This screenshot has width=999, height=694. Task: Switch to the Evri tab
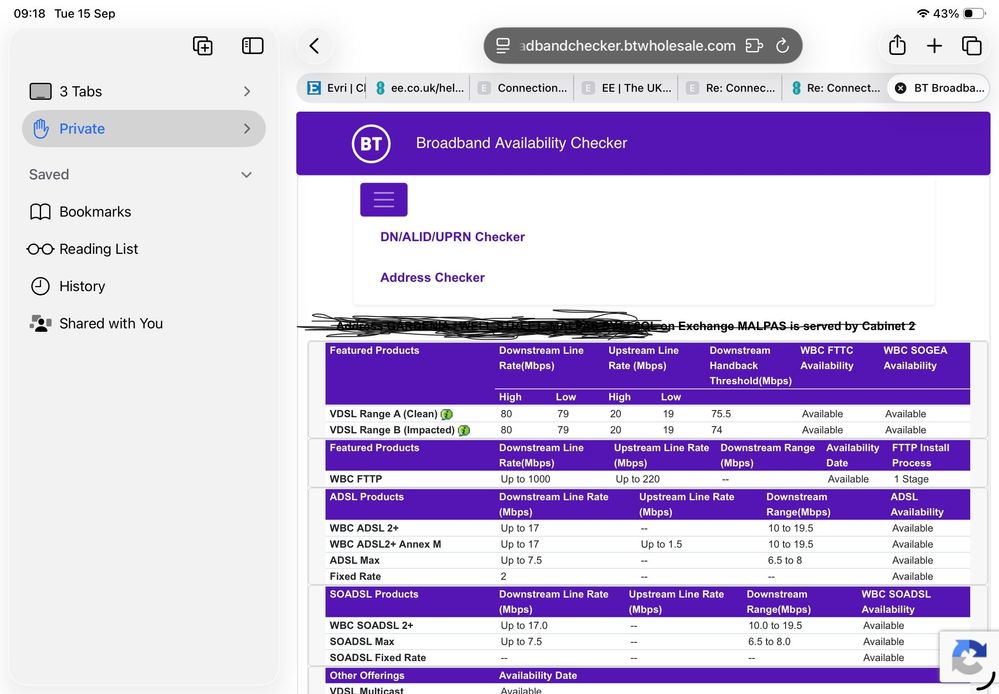[335, 88]
